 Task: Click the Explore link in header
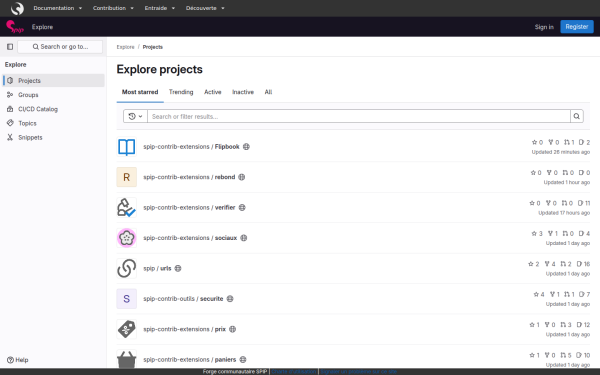point(42,27)
